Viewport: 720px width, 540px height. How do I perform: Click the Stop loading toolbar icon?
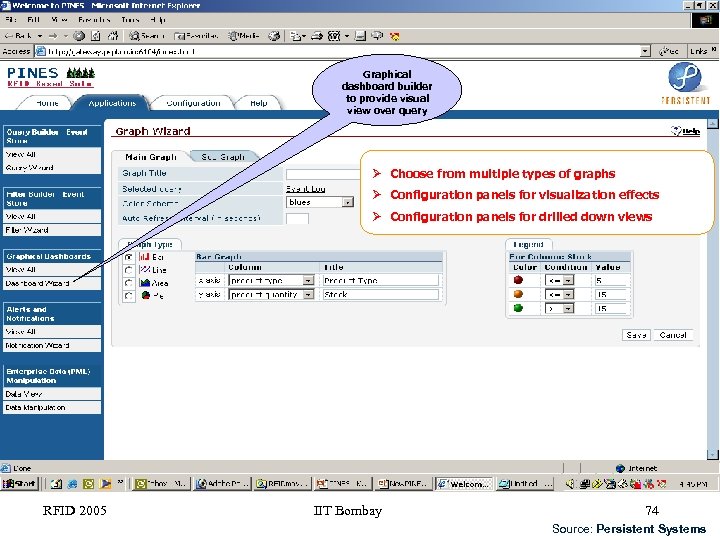[79, 36]
